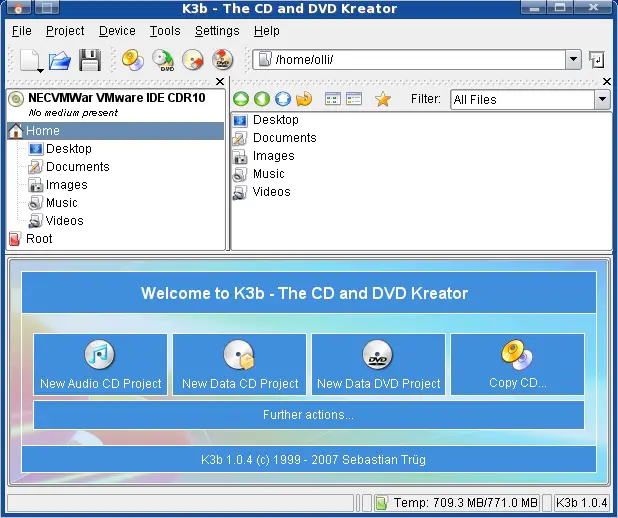Select Music in the folder tree
This screenshot has height=518, width=618.
(61, 203)
